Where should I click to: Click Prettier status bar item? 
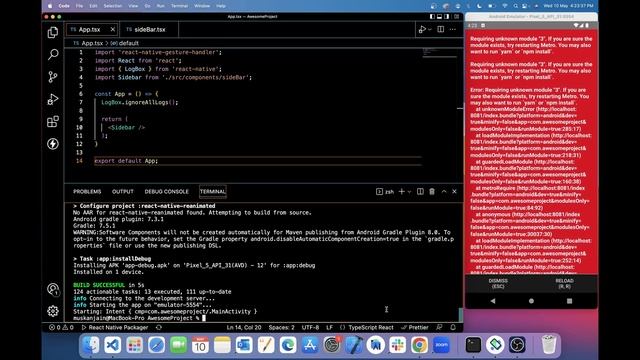pos(415,327)
